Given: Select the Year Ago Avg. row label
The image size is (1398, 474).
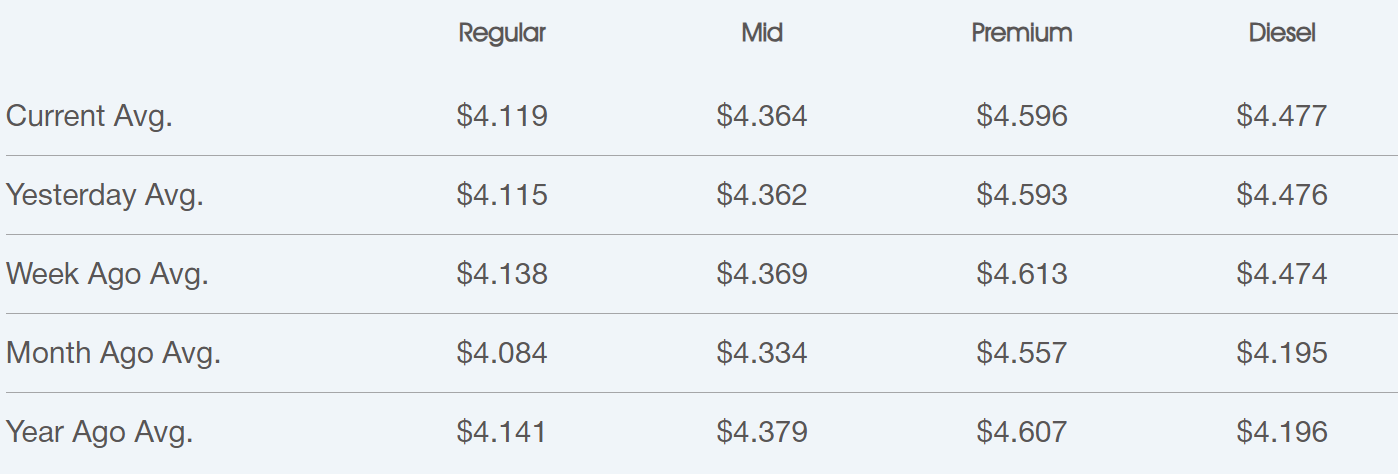Looking at the screenshot, I should [99, 432].
